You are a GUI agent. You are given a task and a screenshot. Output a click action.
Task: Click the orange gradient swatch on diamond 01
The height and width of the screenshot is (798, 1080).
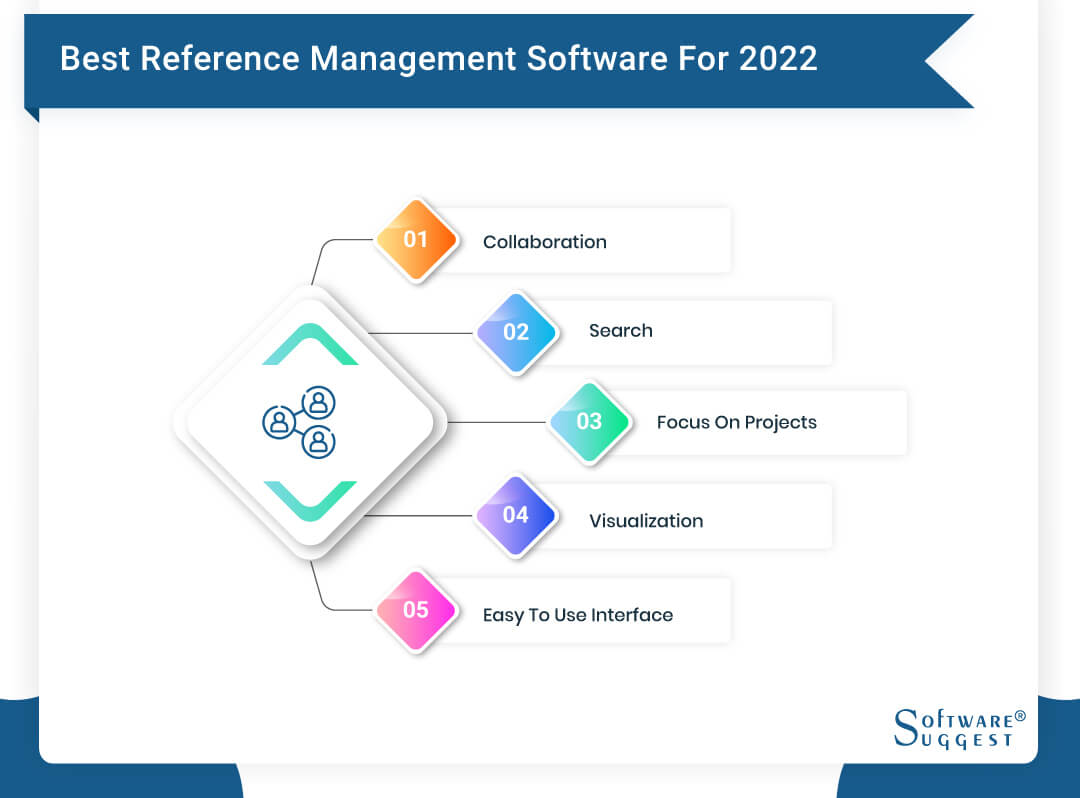point(417,238)
